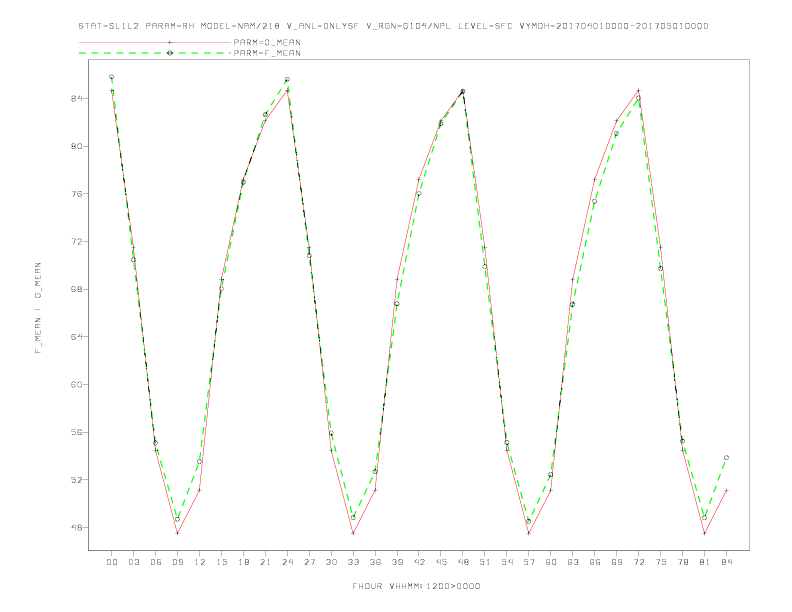792x612 pixels.
Task: Click the vertical axis title F_MEAN | O_MEAN
Action: [x=38, y=308]
